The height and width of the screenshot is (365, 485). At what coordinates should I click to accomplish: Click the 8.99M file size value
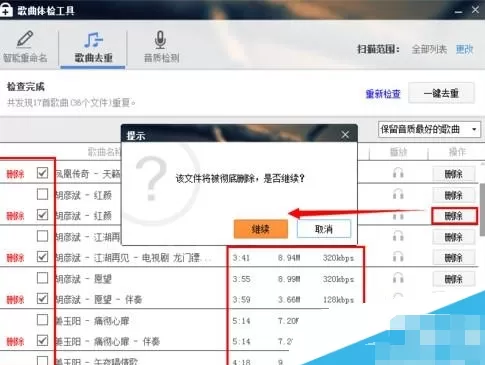(x=289, y=279)
